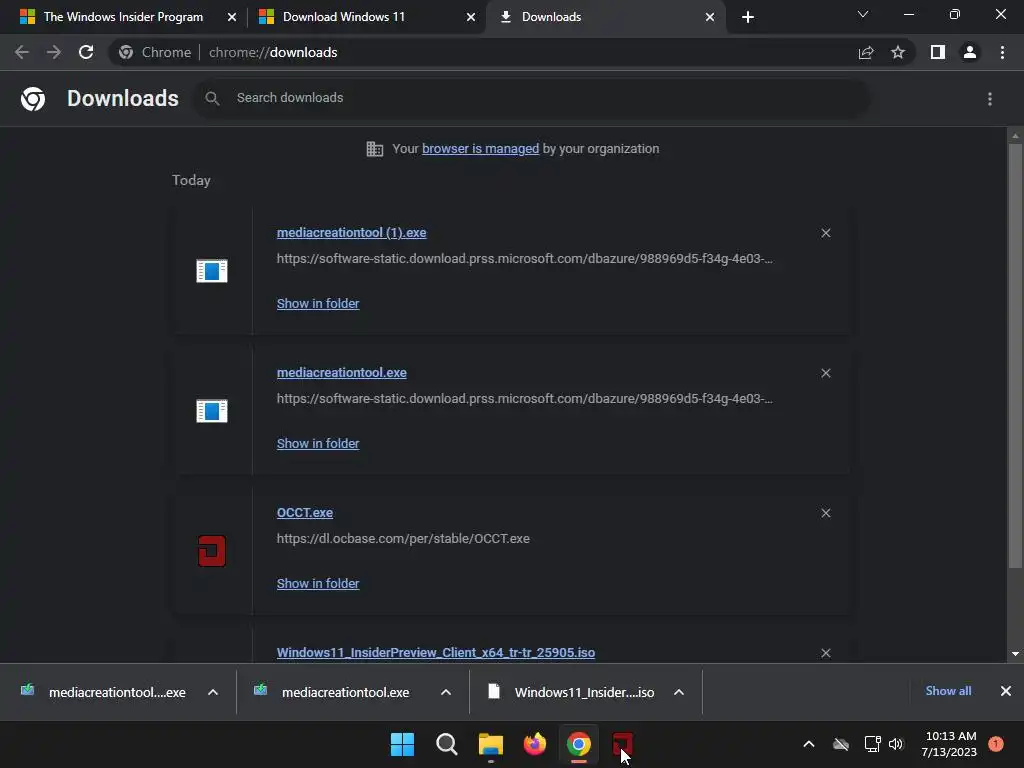The width and height of the screenshot is (1024, 768).
Task: Open the Chrome side panel
Action: [938, 52]
